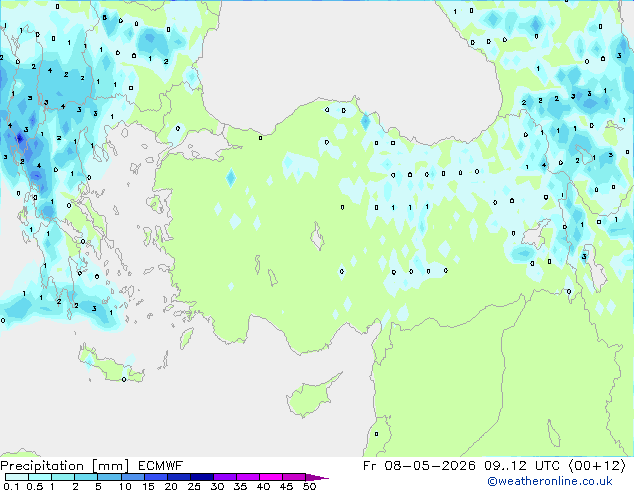Image resolution: width=634 pixels, height=490 pixels.
Task: Open the weatheronline.co.uk copyright link
Action: 550,481
